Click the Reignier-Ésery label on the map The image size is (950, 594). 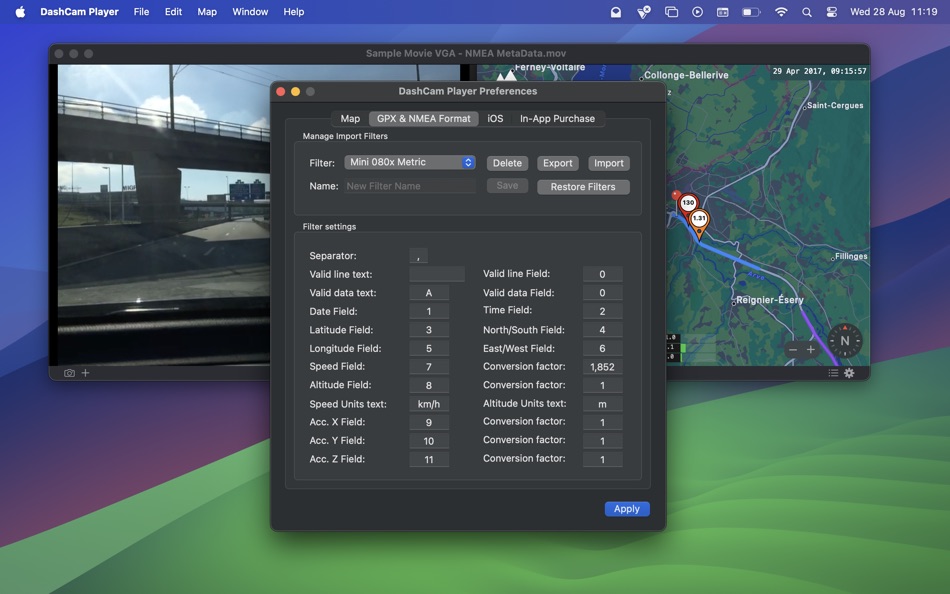pyautogui.click(x=769, y=300)
